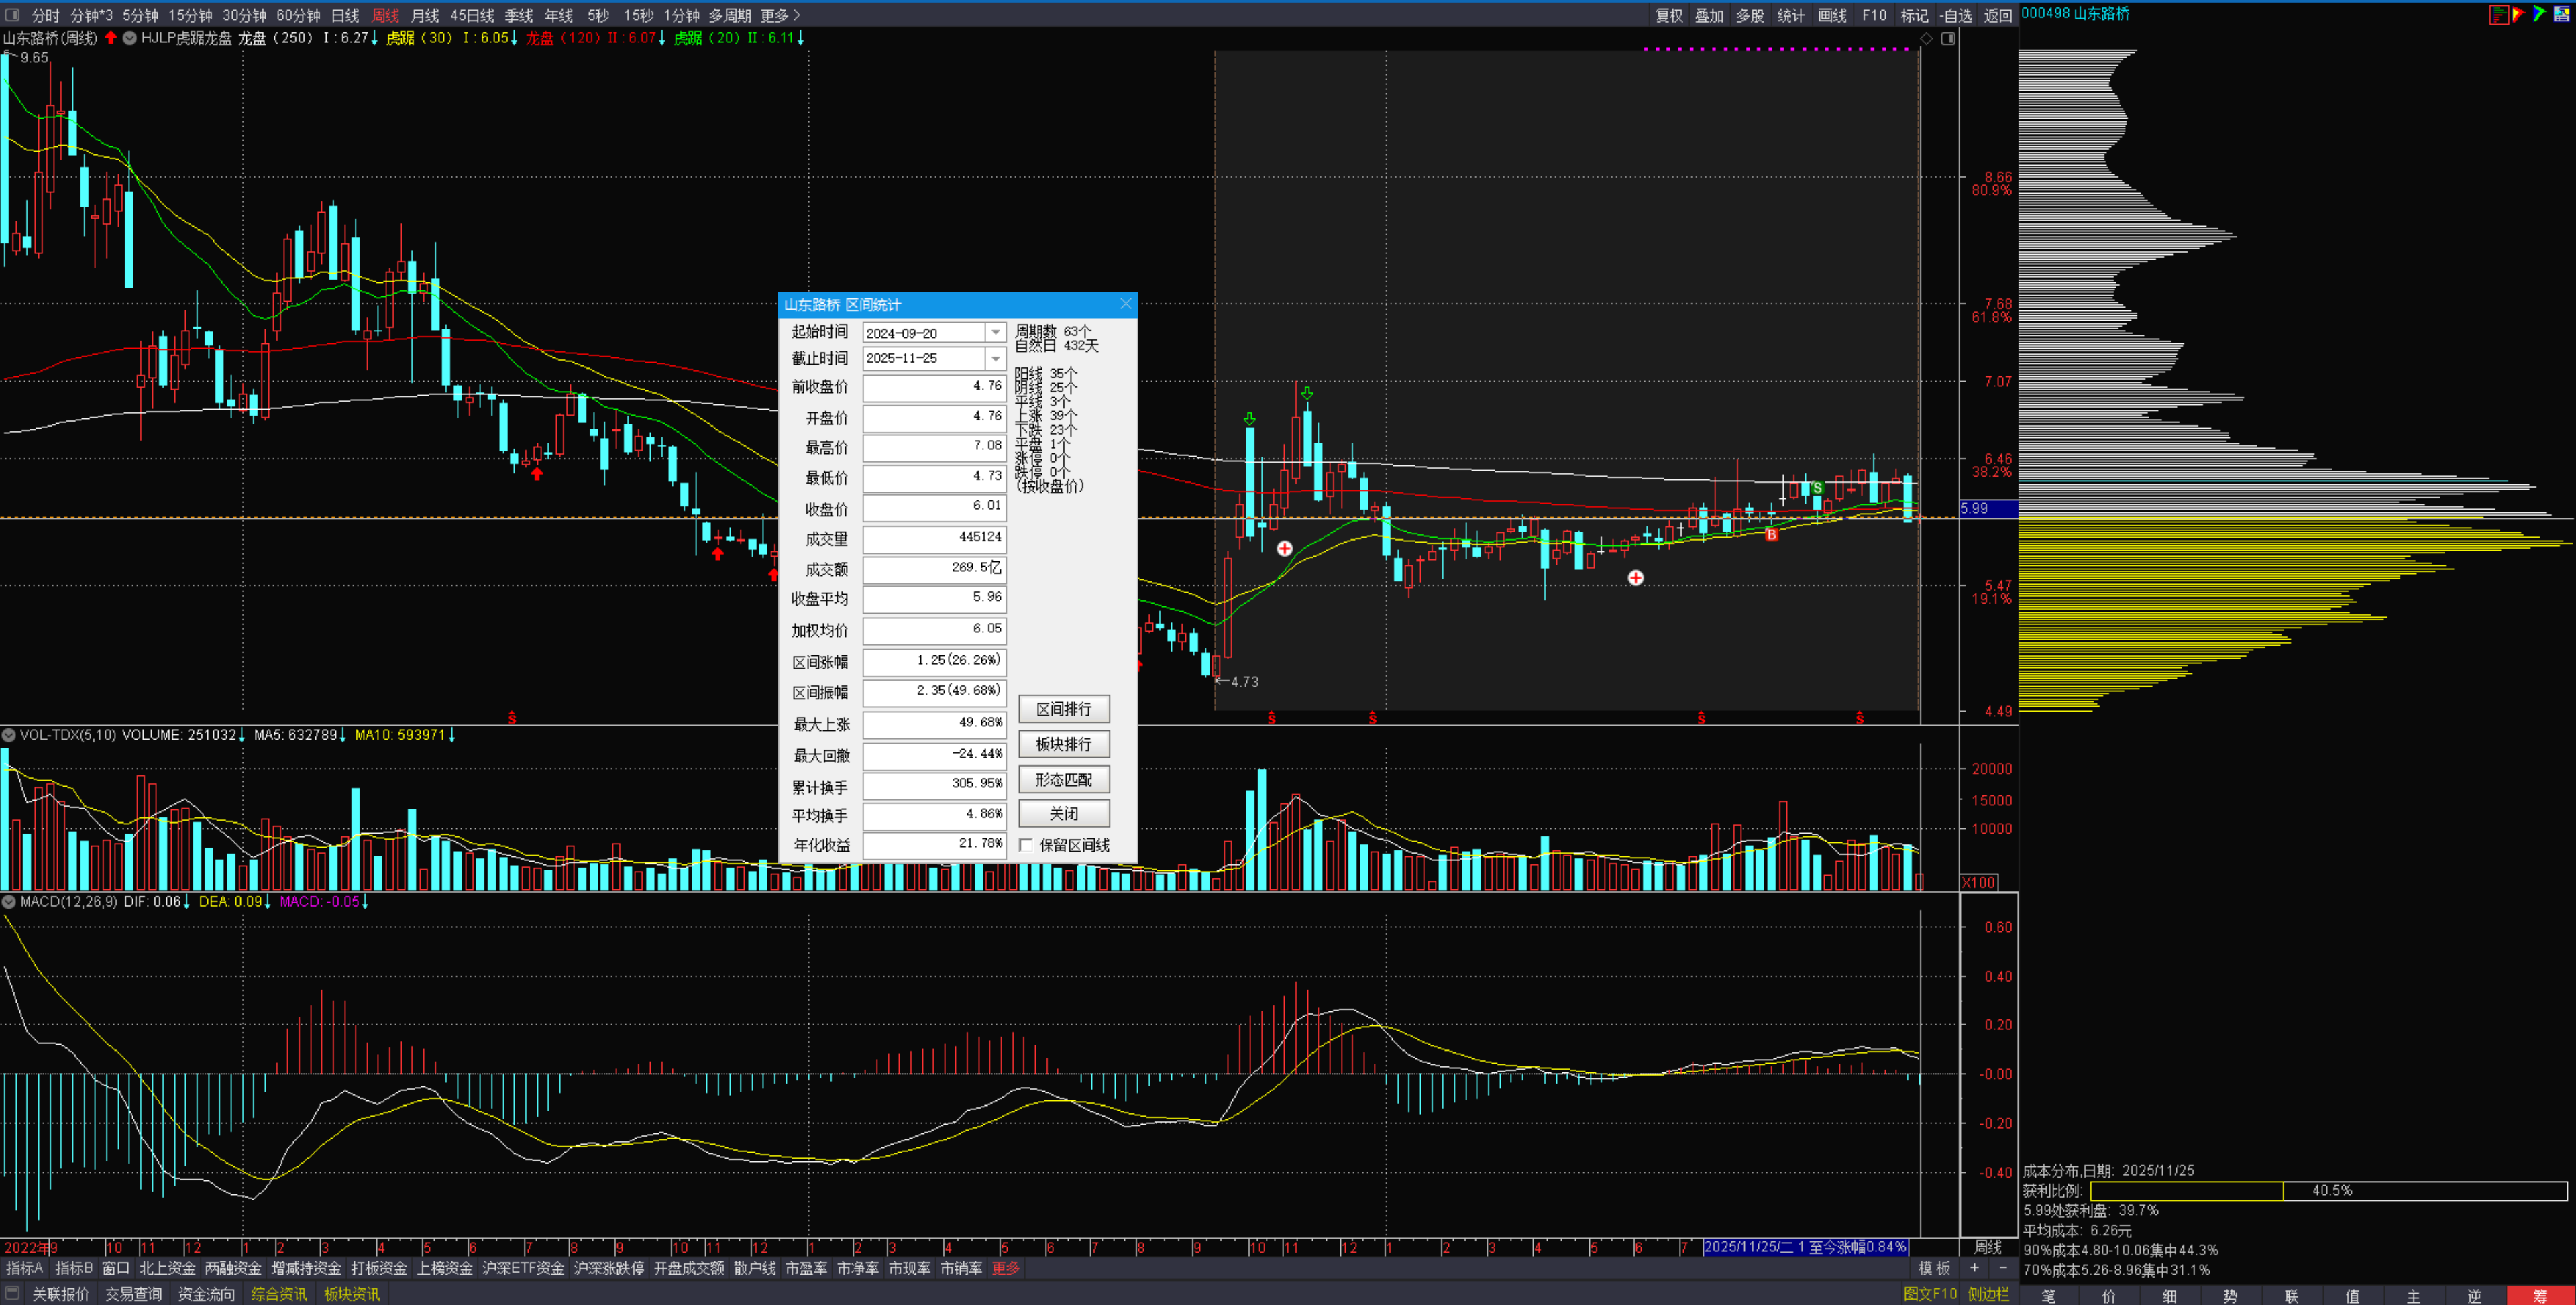Click the red-yellow arrow icon beside chip distribution icon
2576x1305 pixels.
click(2518, 14)
